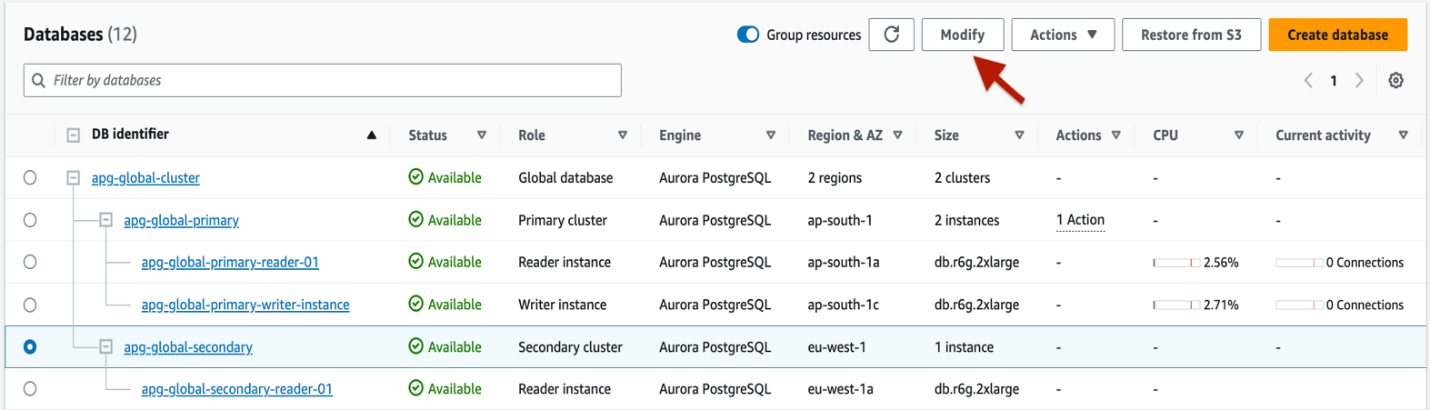
Task: Click the Engine column sort triangle
Action: (x=770, y=135)
